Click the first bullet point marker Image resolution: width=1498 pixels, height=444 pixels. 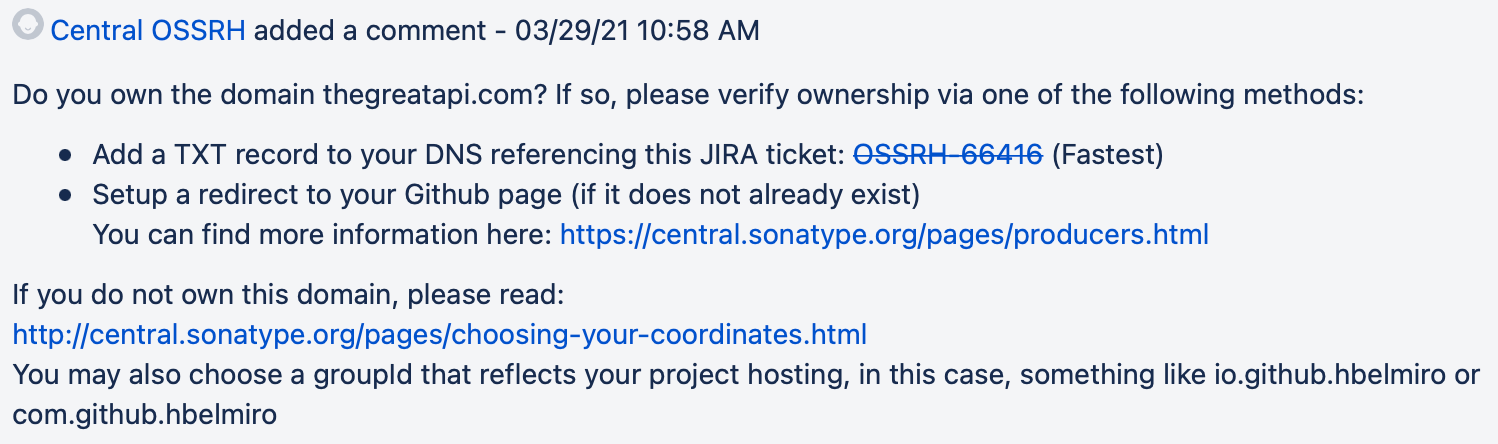(66, 156)
